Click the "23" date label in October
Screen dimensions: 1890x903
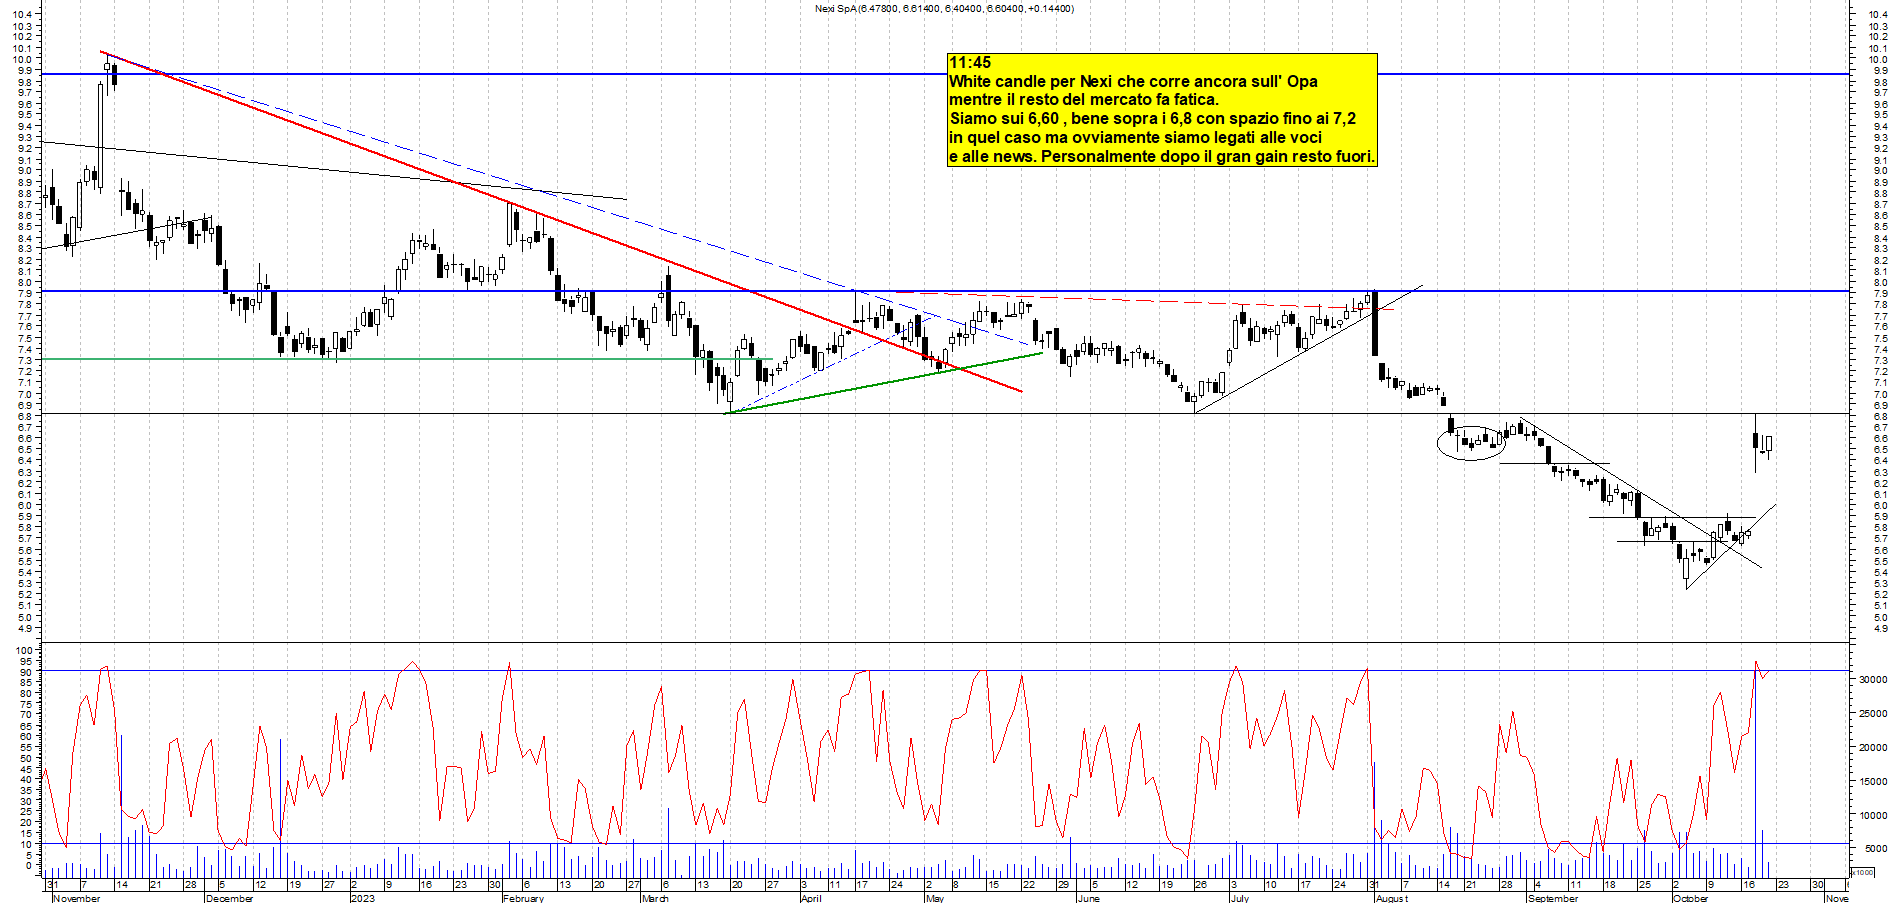point(1783,884)
